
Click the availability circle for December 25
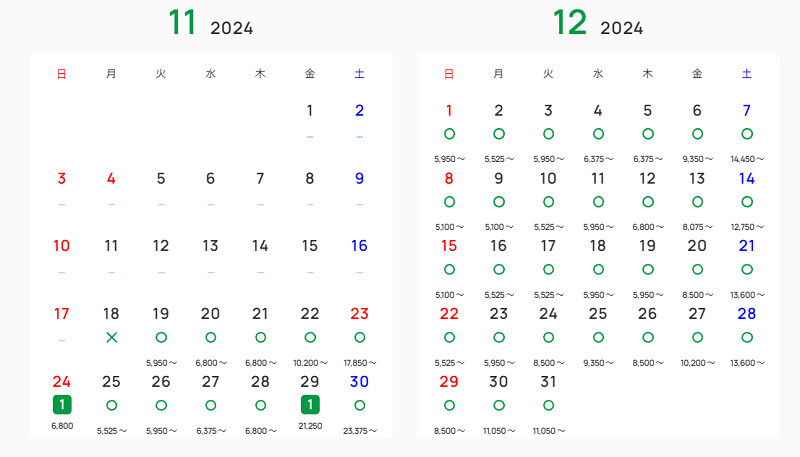[598, 337]
